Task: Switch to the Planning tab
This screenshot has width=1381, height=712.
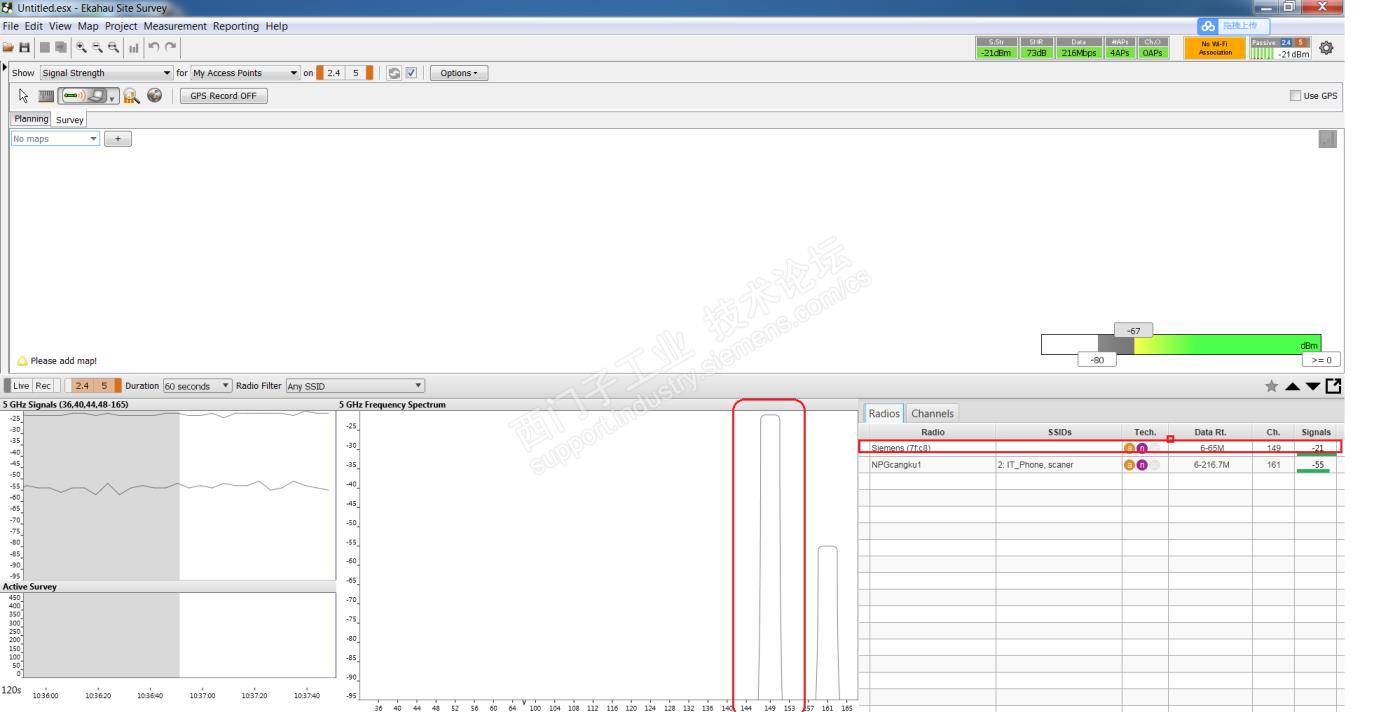Action: tap(31, 119)
